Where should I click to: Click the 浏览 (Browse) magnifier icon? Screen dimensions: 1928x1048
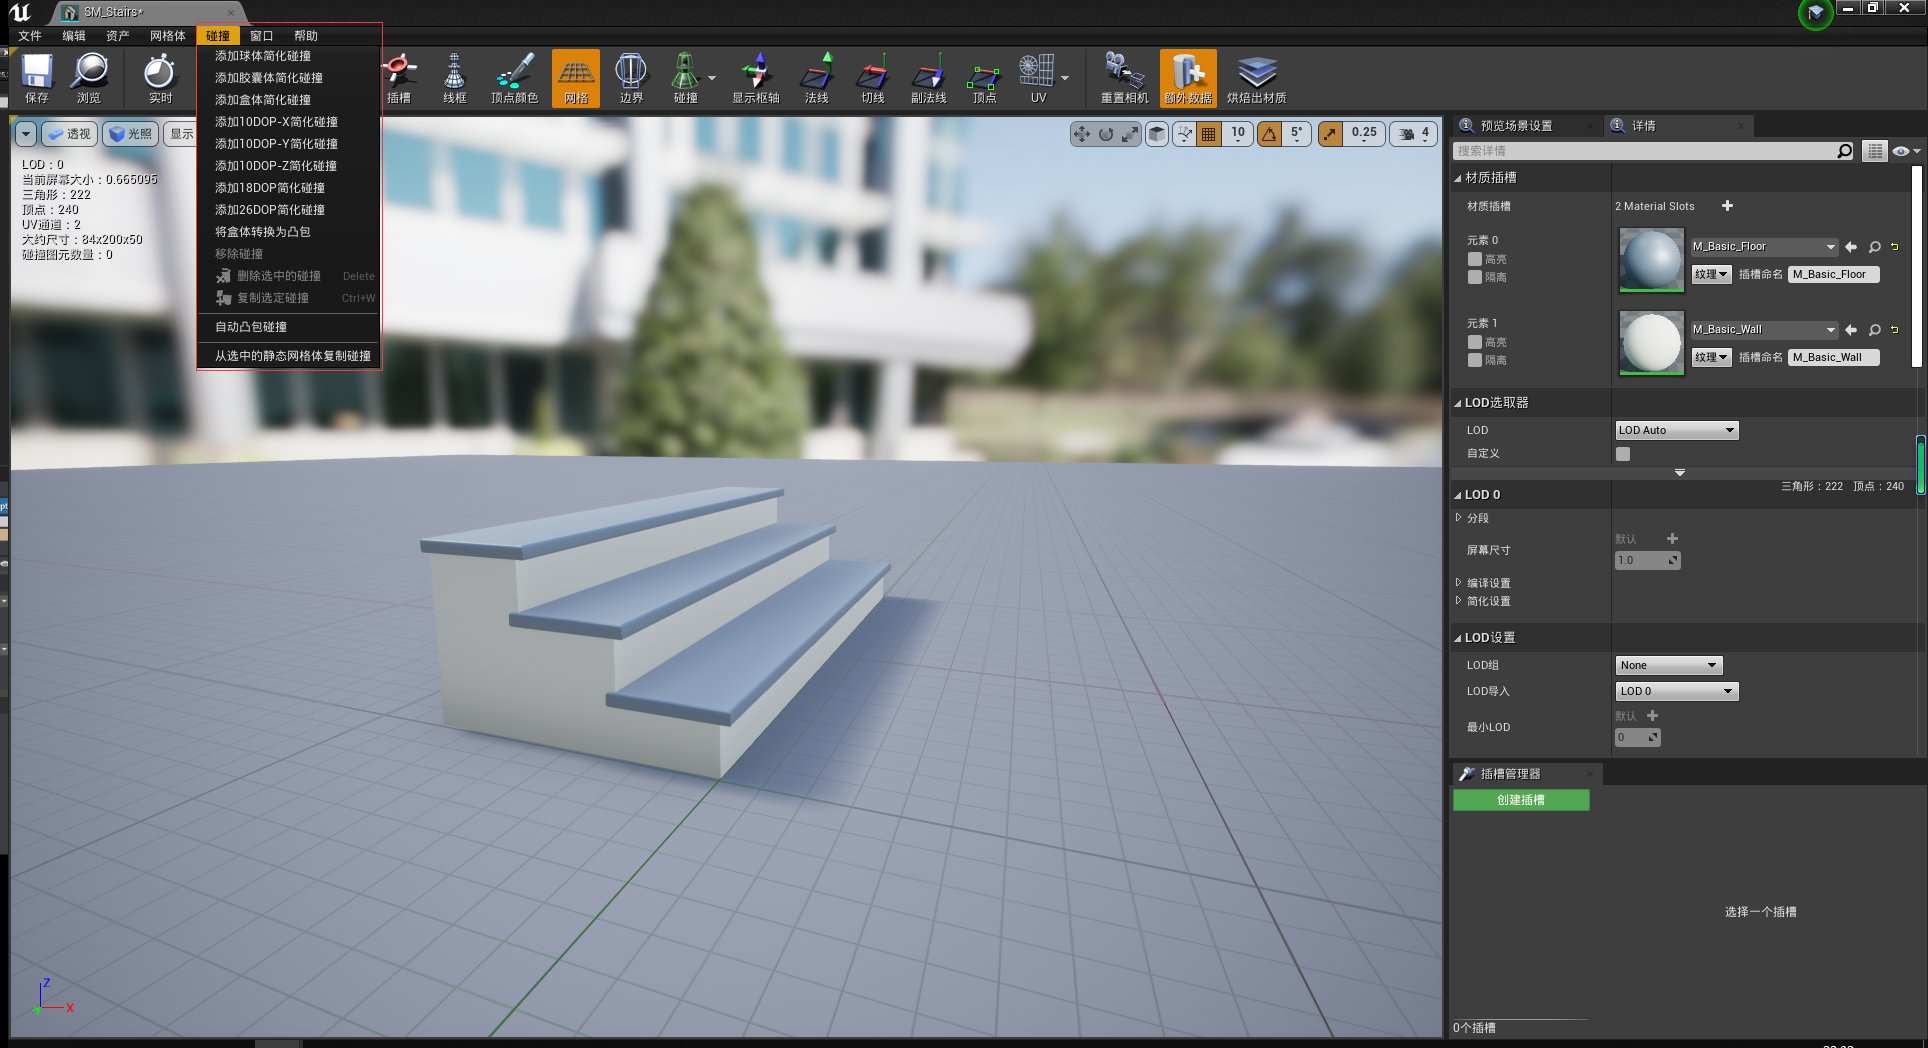tap(89, 78)
